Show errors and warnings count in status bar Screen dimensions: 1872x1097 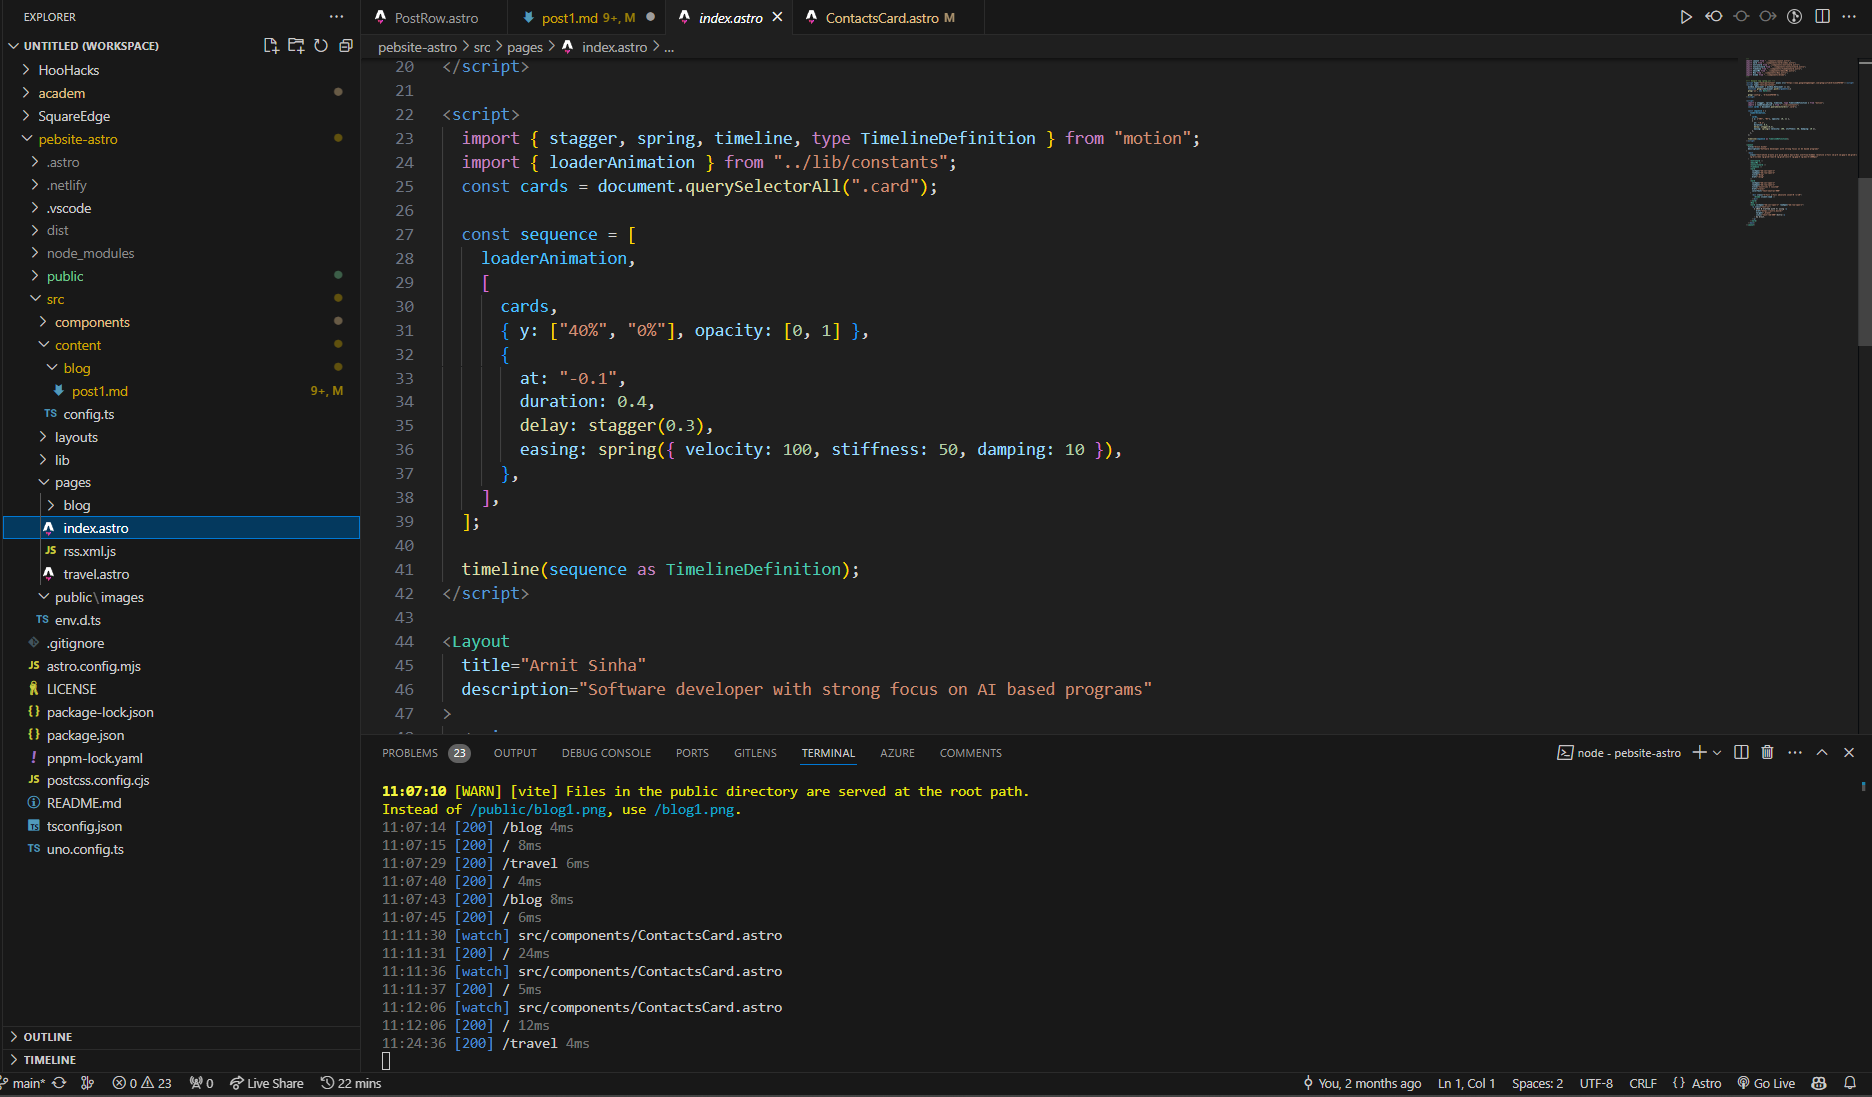[142, 1083]
